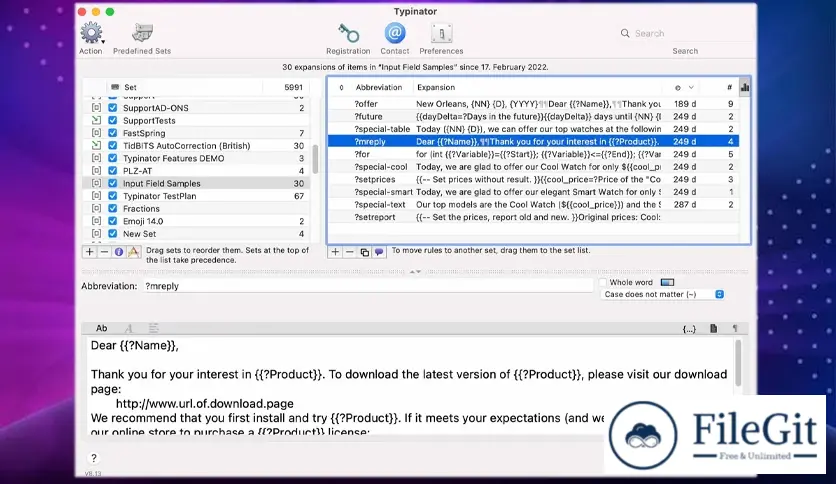This screenshot has width=836, height=484.
Task: Sort rules by Abbreviation column
Action: (379, 87)
